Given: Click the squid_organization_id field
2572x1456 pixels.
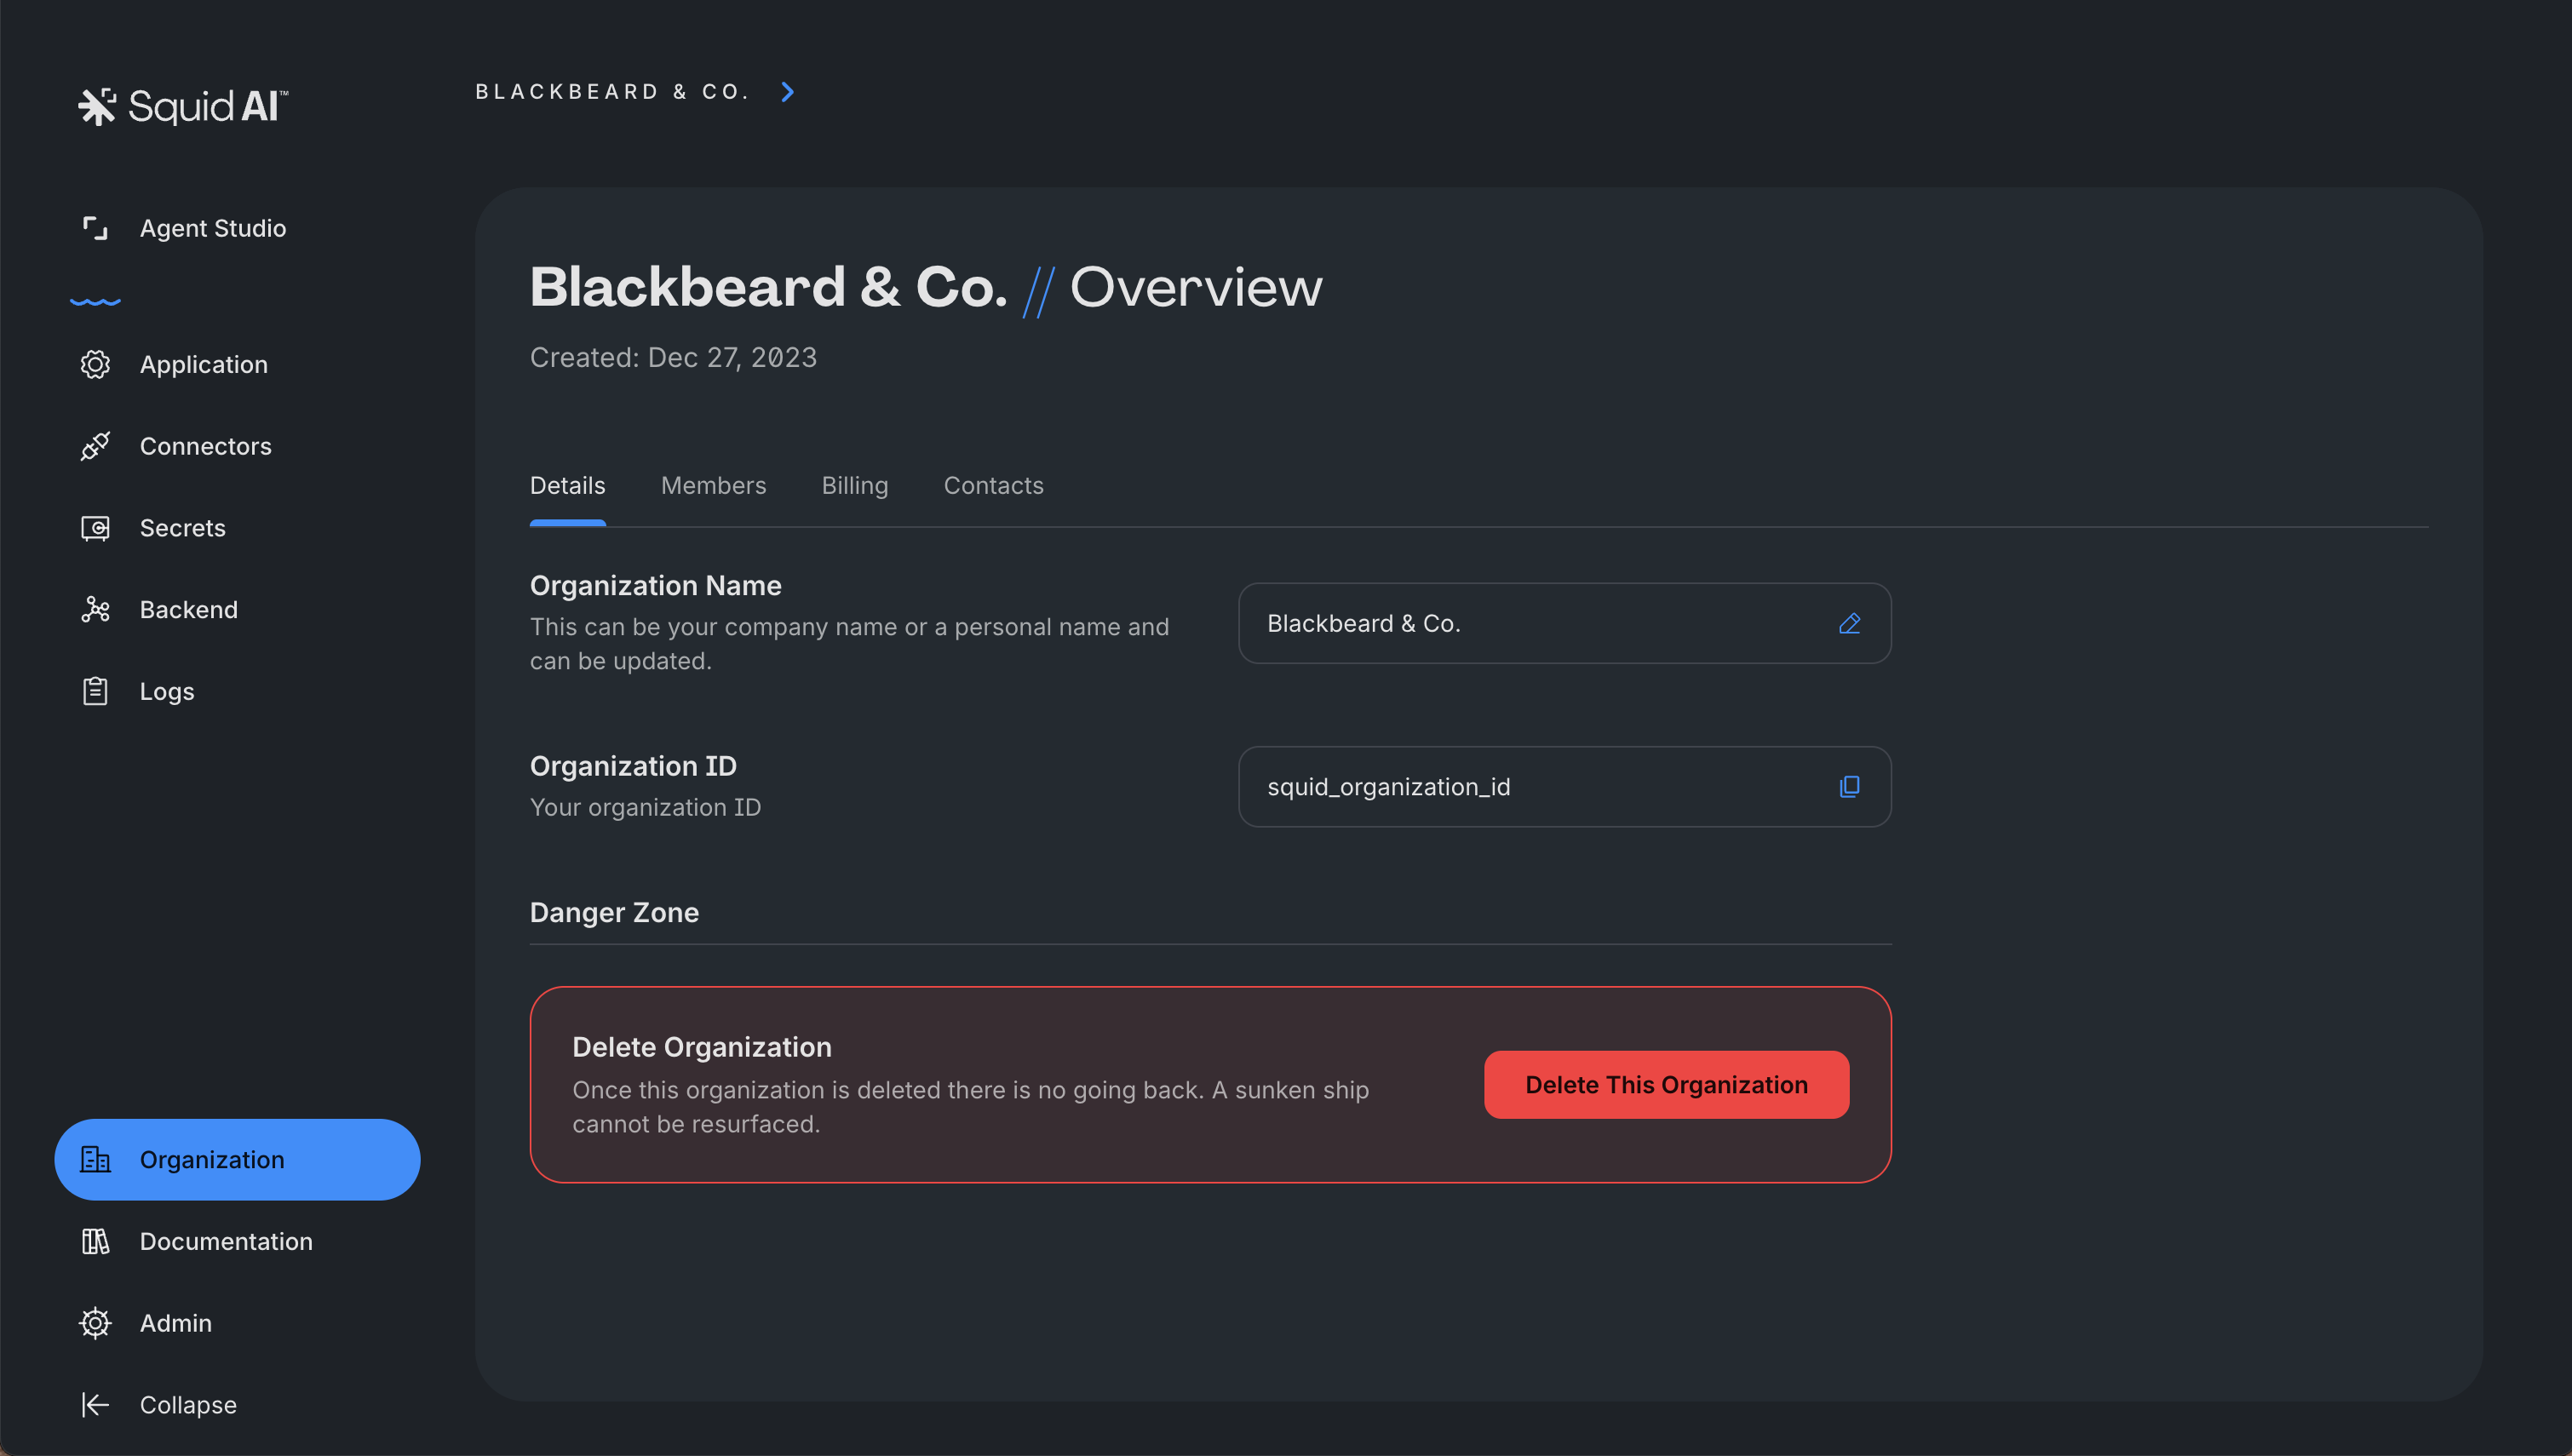Looking at the screenshot, I should tap(1564, 787).
